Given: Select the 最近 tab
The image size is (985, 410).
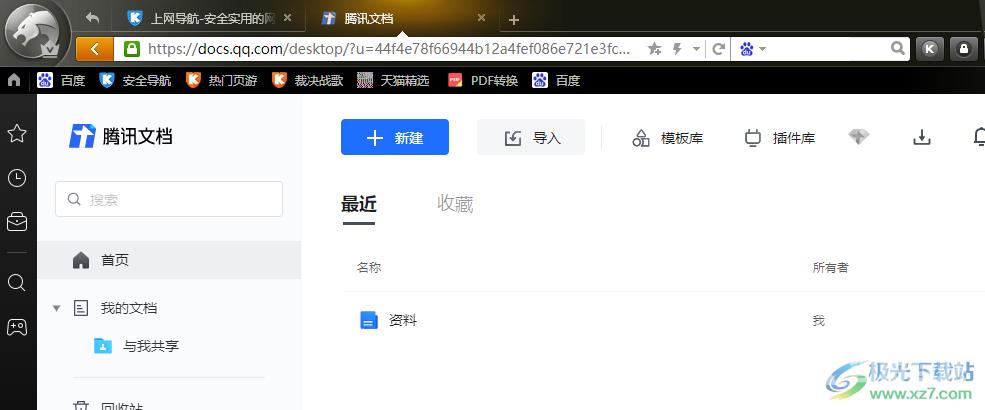Looking at the screenshot, I should (359, 204).
